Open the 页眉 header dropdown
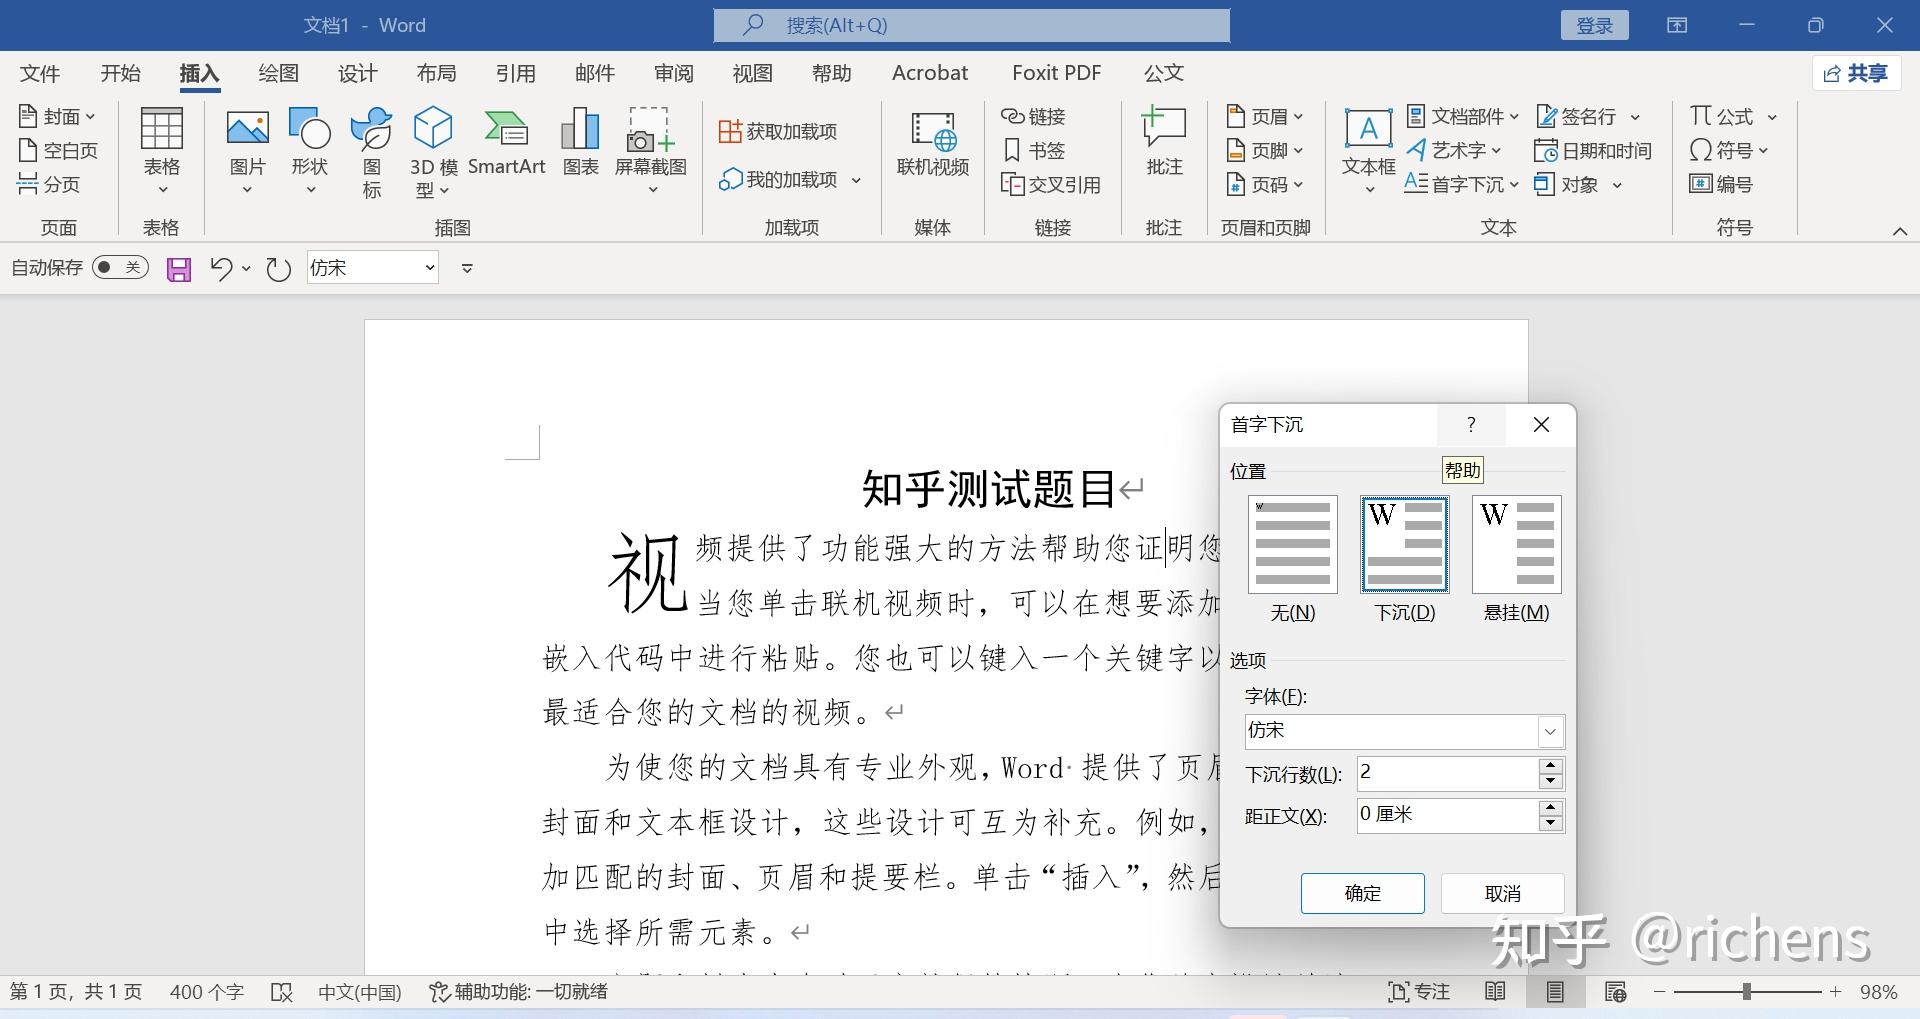 coord(1265,117)
